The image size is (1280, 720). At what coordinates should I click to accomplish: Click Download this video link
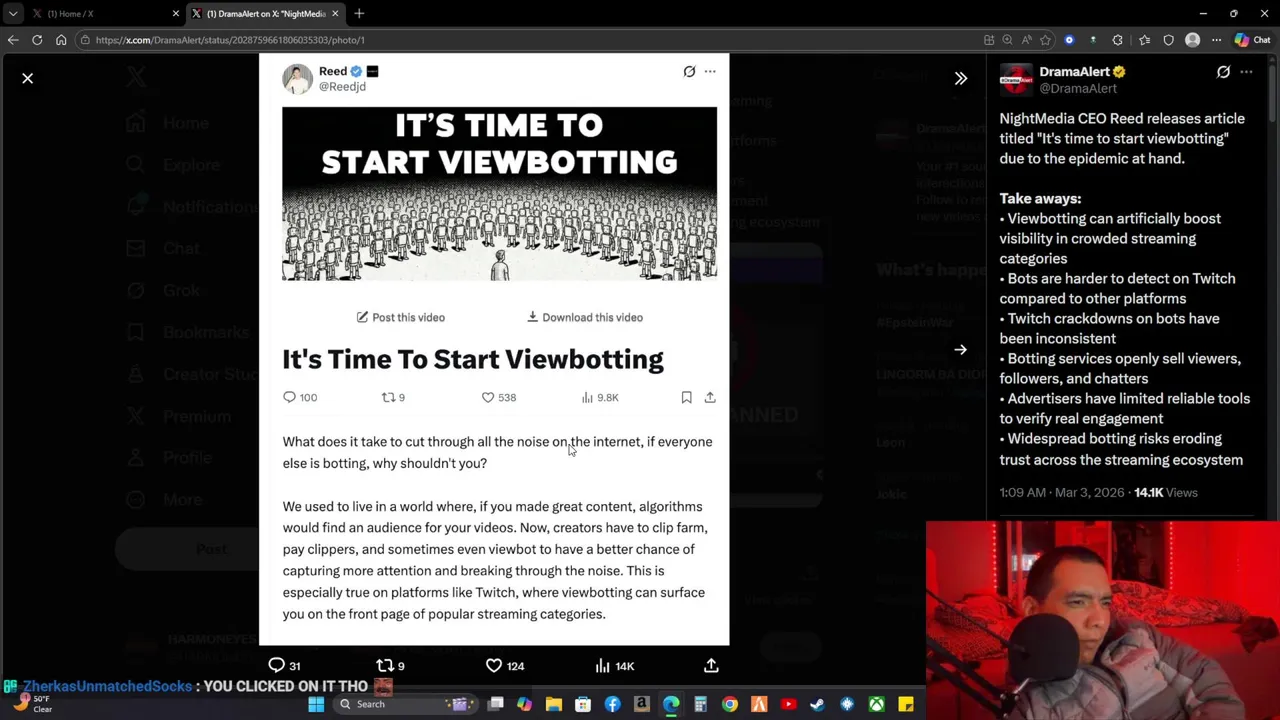point(585,317)
